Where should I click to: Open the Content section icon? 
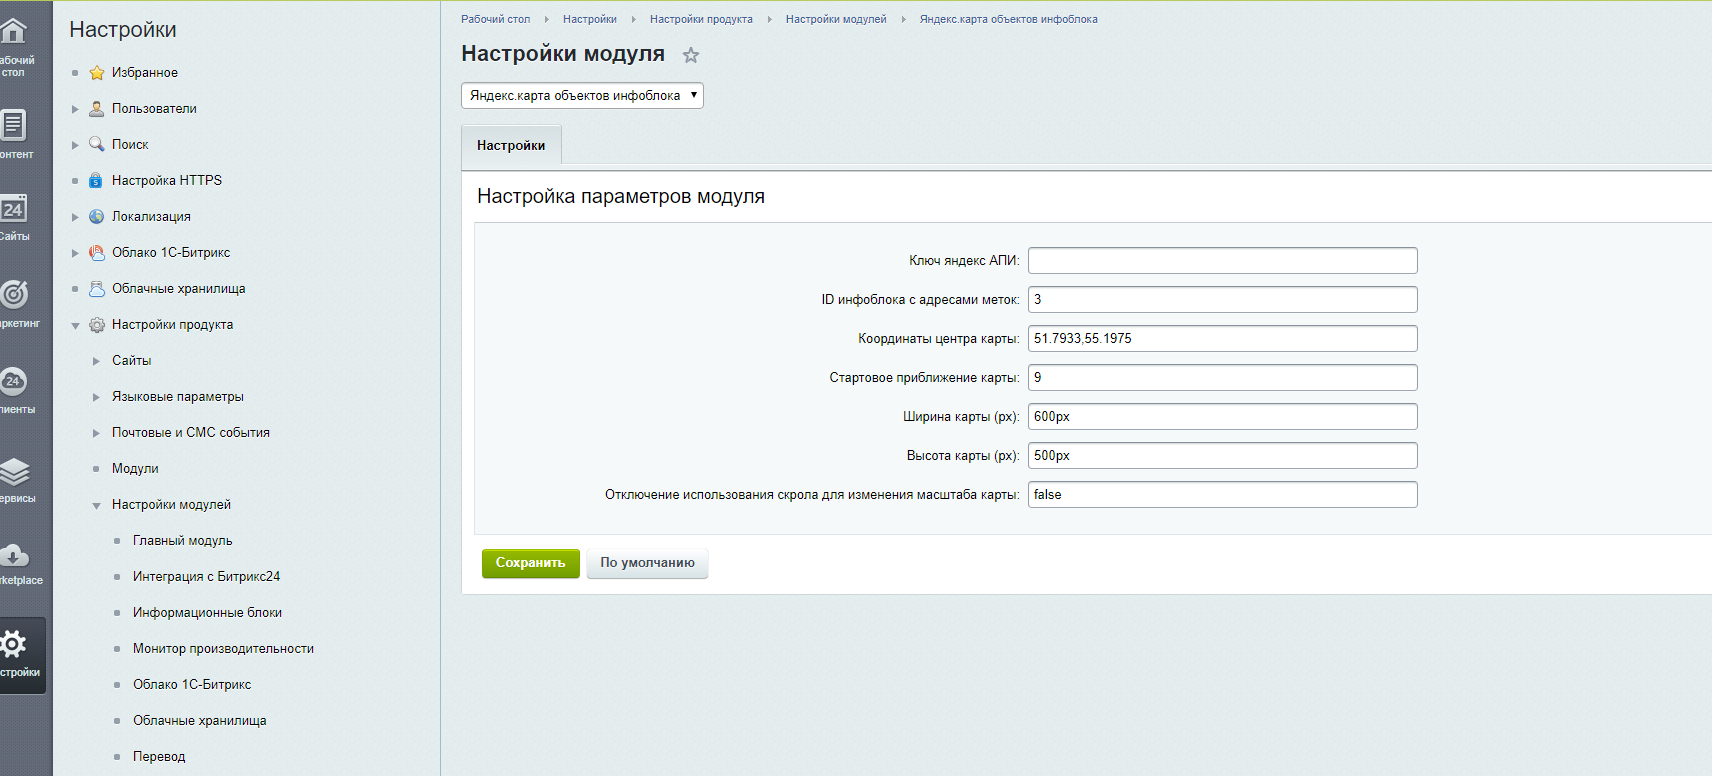point(13,125)
